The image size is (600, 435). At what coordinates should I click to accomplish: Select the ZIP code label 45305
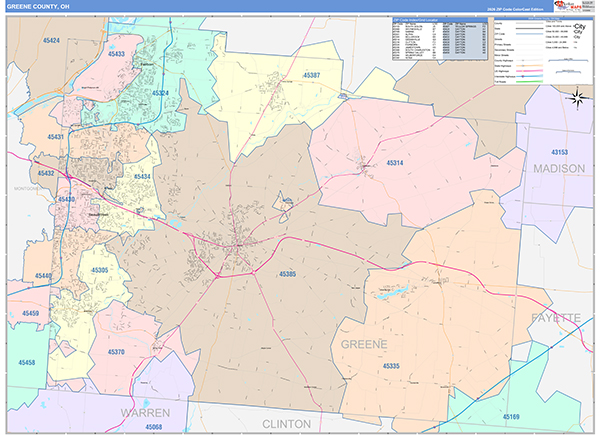point(99,270)
